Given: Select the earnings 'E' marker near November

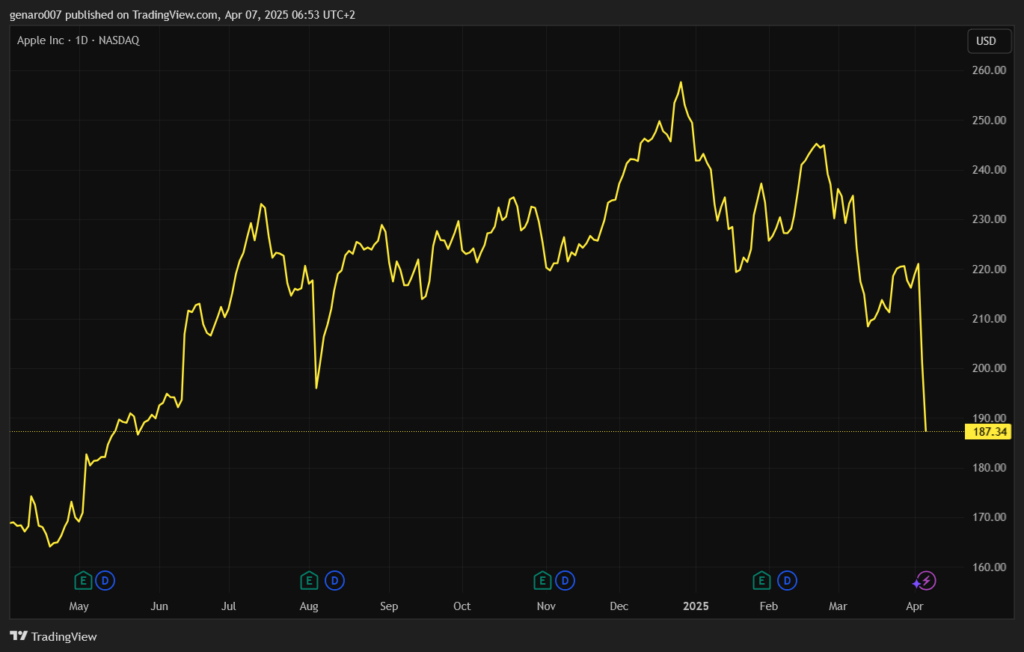Looking at the screenshot, I should [x=542, y=580].
